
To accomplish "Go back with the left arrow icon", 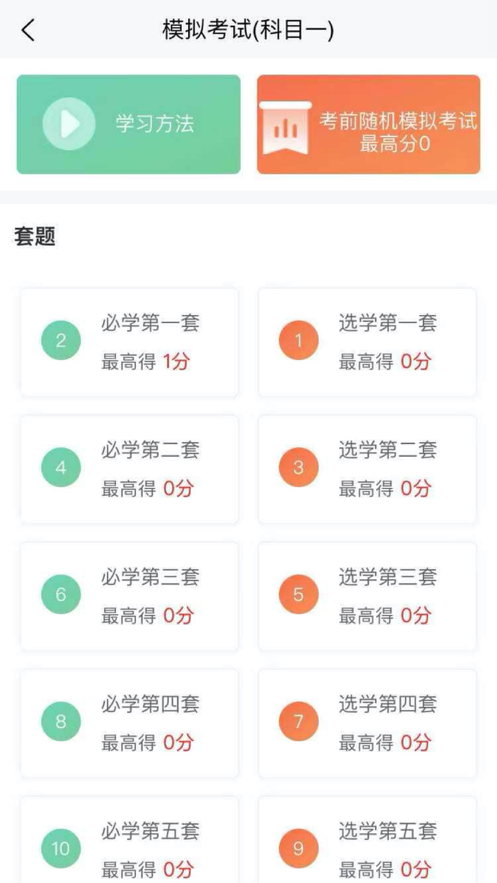I will tap(28, 30).
